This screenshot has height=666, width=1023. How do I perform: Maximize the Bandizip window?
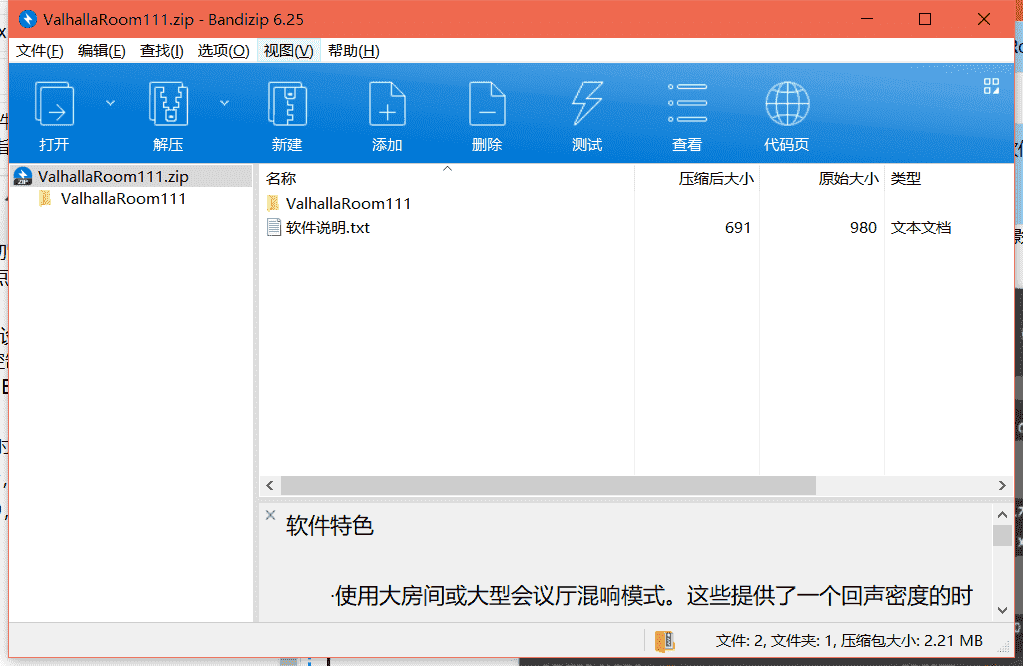click(924, 19)
